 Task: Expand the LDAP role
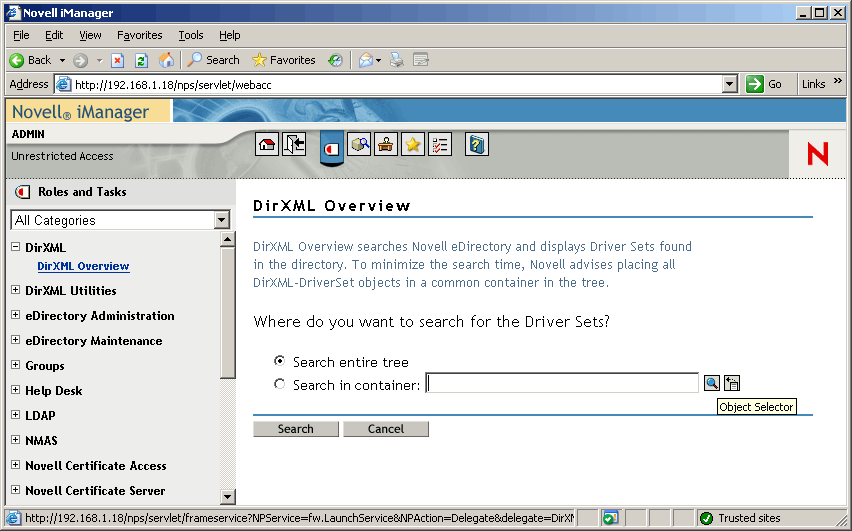[16, 415]
